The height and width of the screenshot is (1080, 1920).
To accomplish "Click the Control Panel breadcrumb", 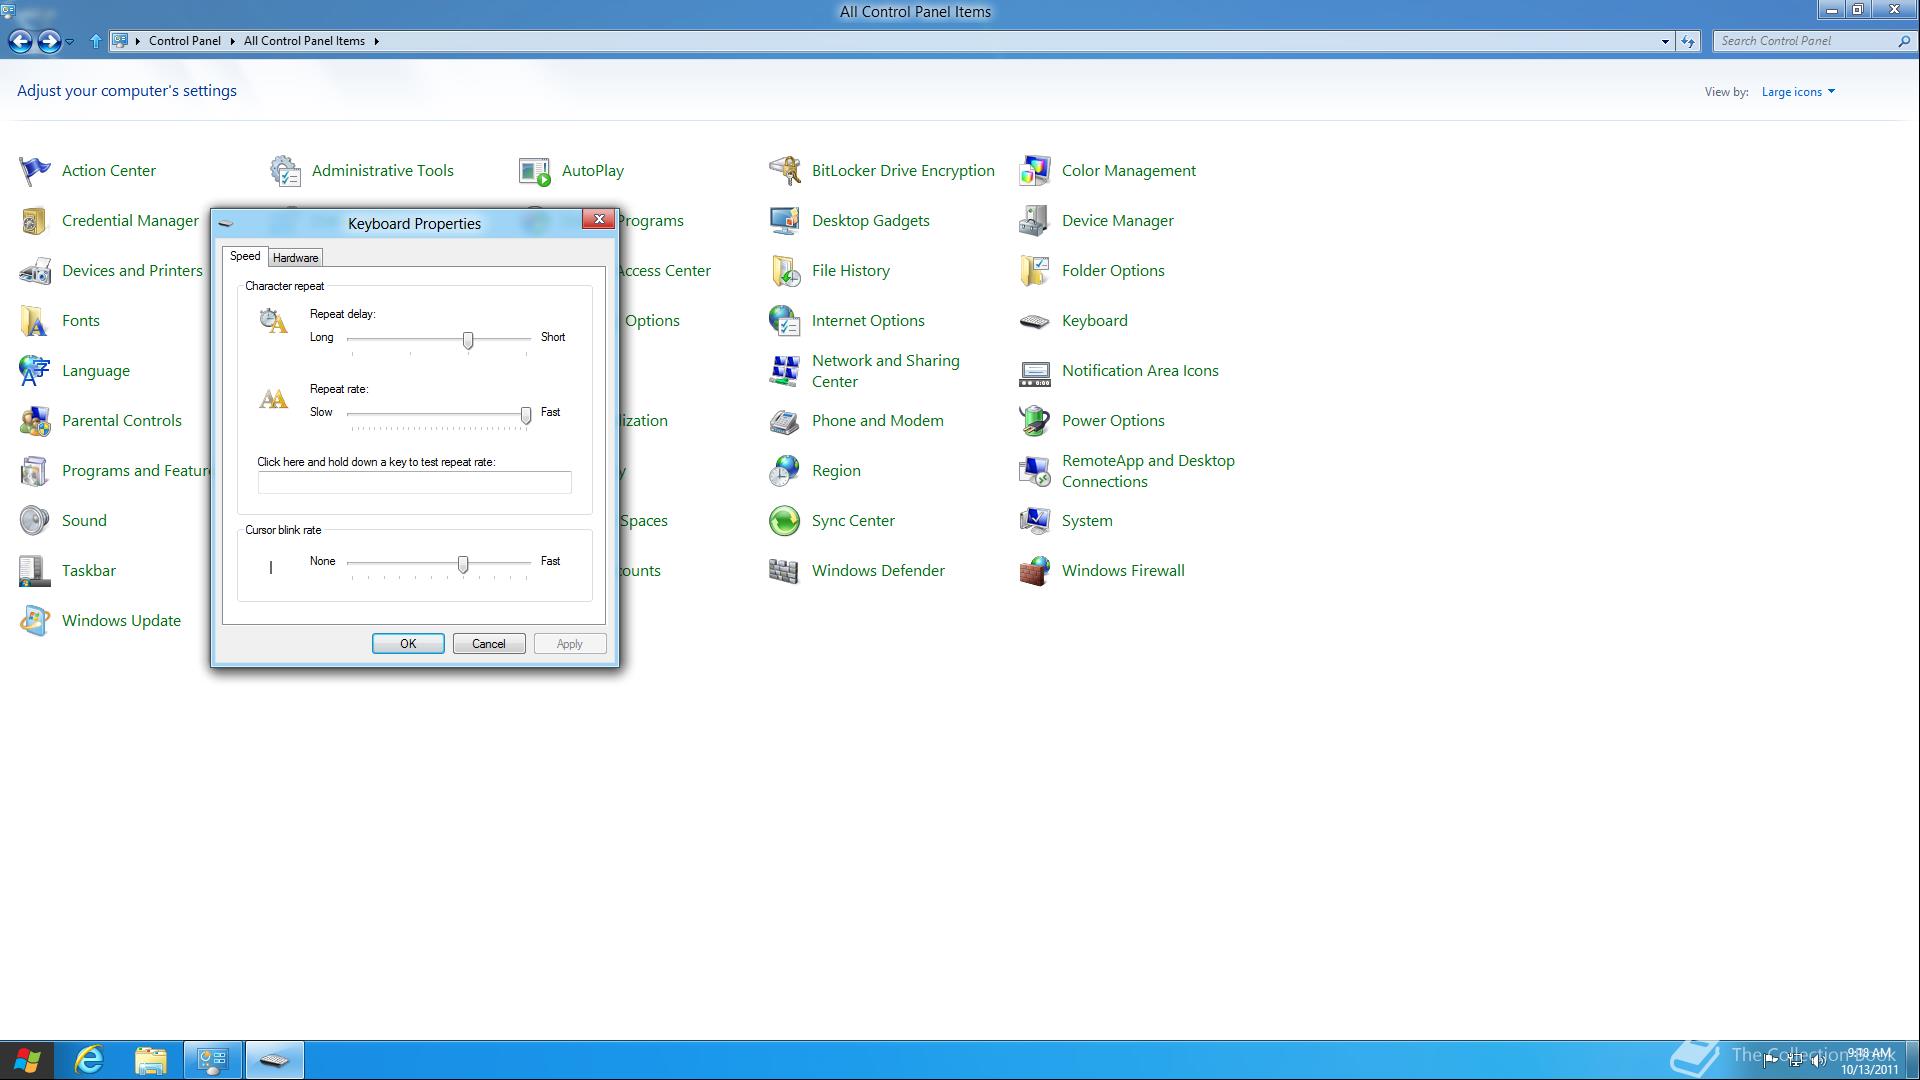I will click(185, 41).
